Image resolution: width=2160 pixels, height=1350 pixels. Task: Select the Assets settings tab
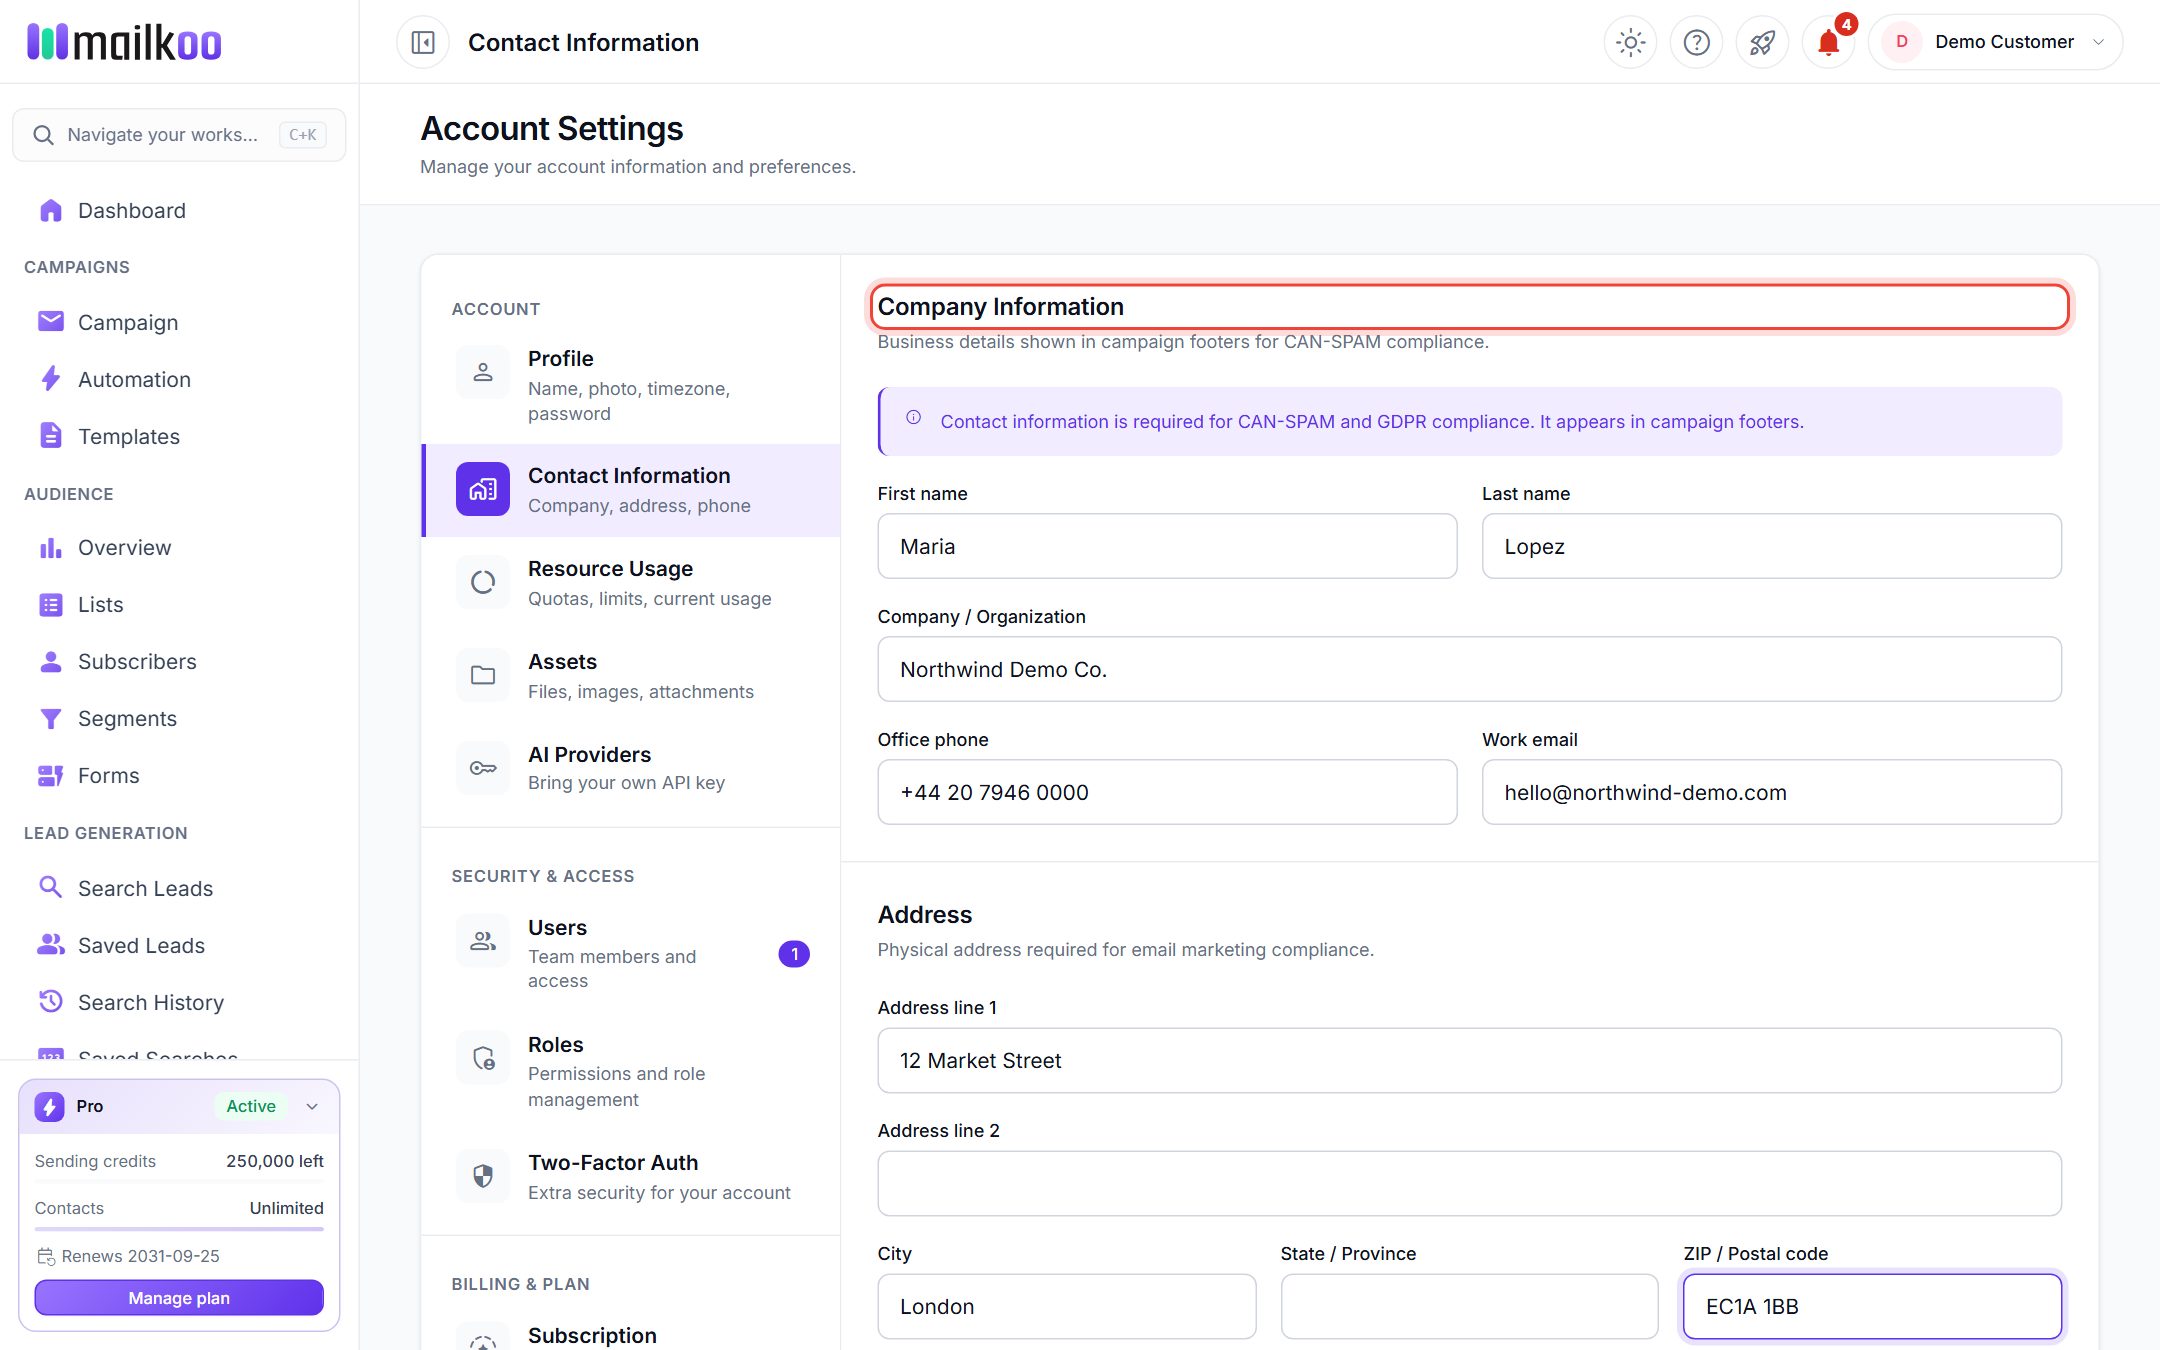631,675
